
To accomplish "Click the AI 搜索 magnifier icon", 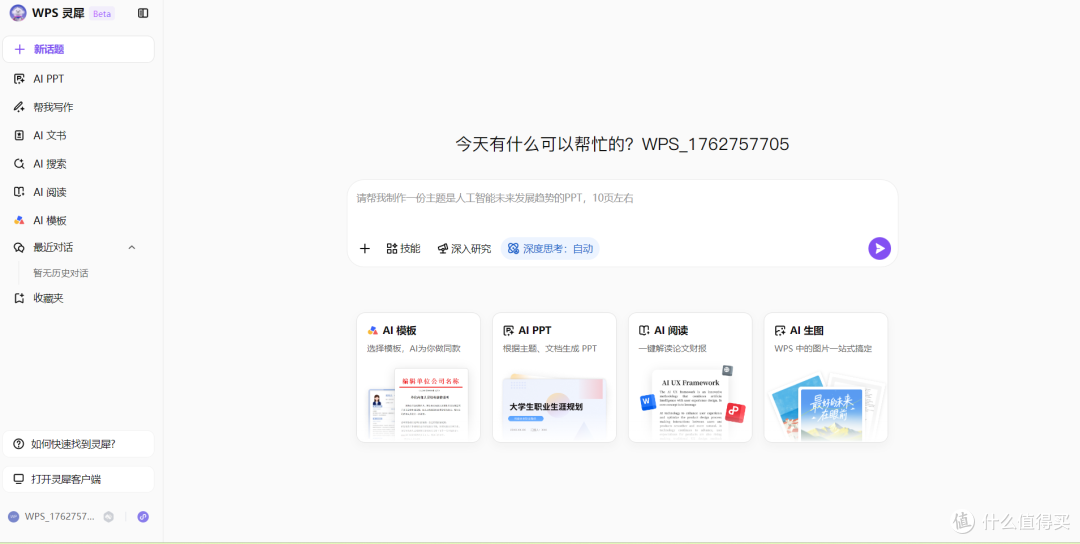I will pyautogui.click(x=19, y=164).
